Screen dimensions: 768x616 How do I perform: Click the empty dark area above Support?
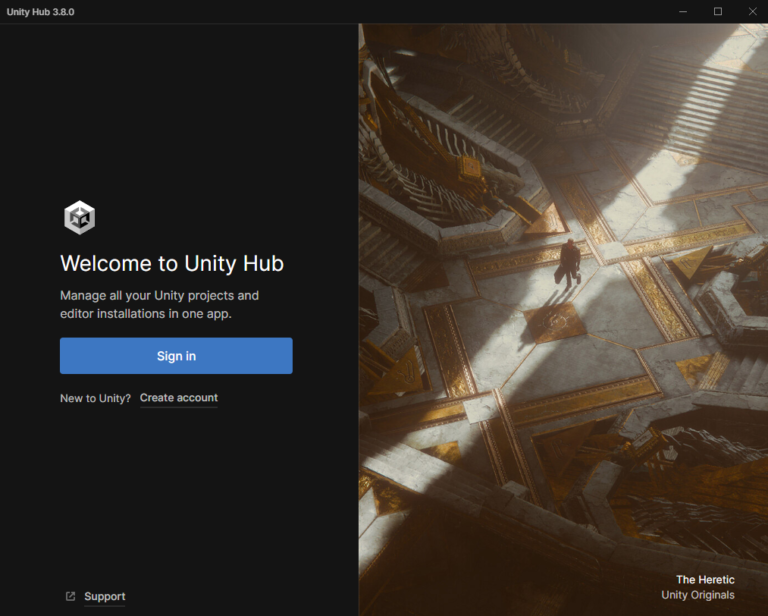coord(178,500)
